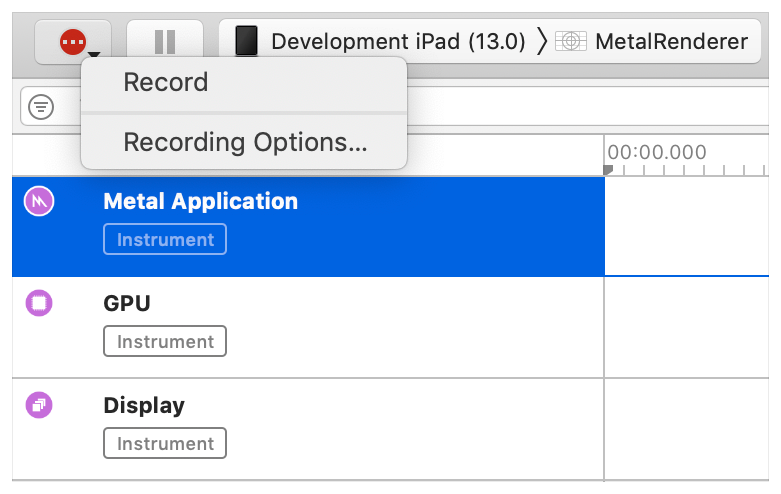Select Record from the dropdown menu

[165, 82]
